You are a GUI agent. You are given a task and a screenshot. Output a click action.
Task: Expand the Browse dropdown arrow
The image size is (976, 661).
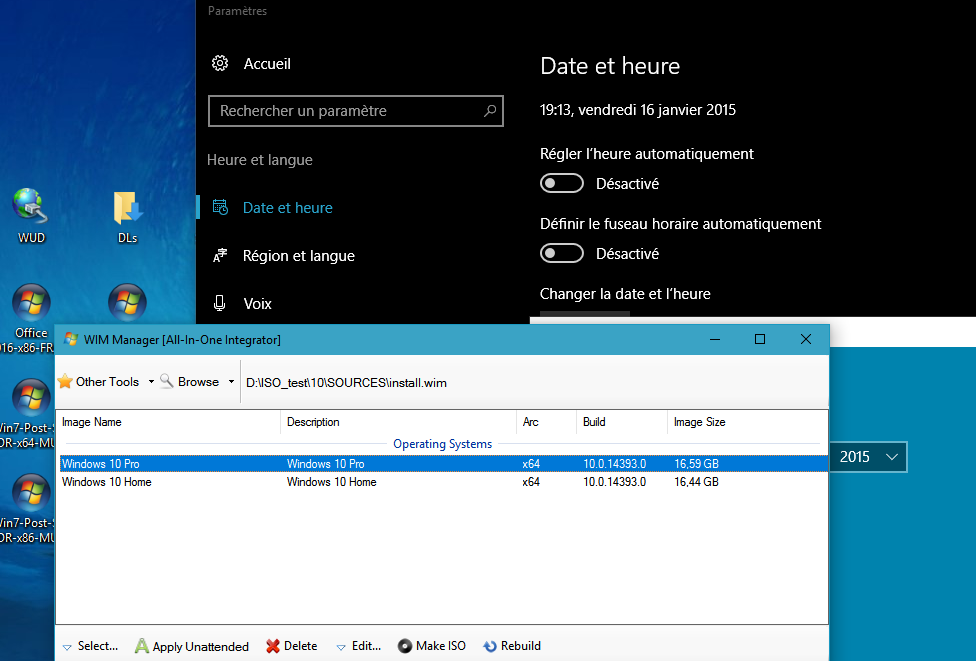(231, 382)
